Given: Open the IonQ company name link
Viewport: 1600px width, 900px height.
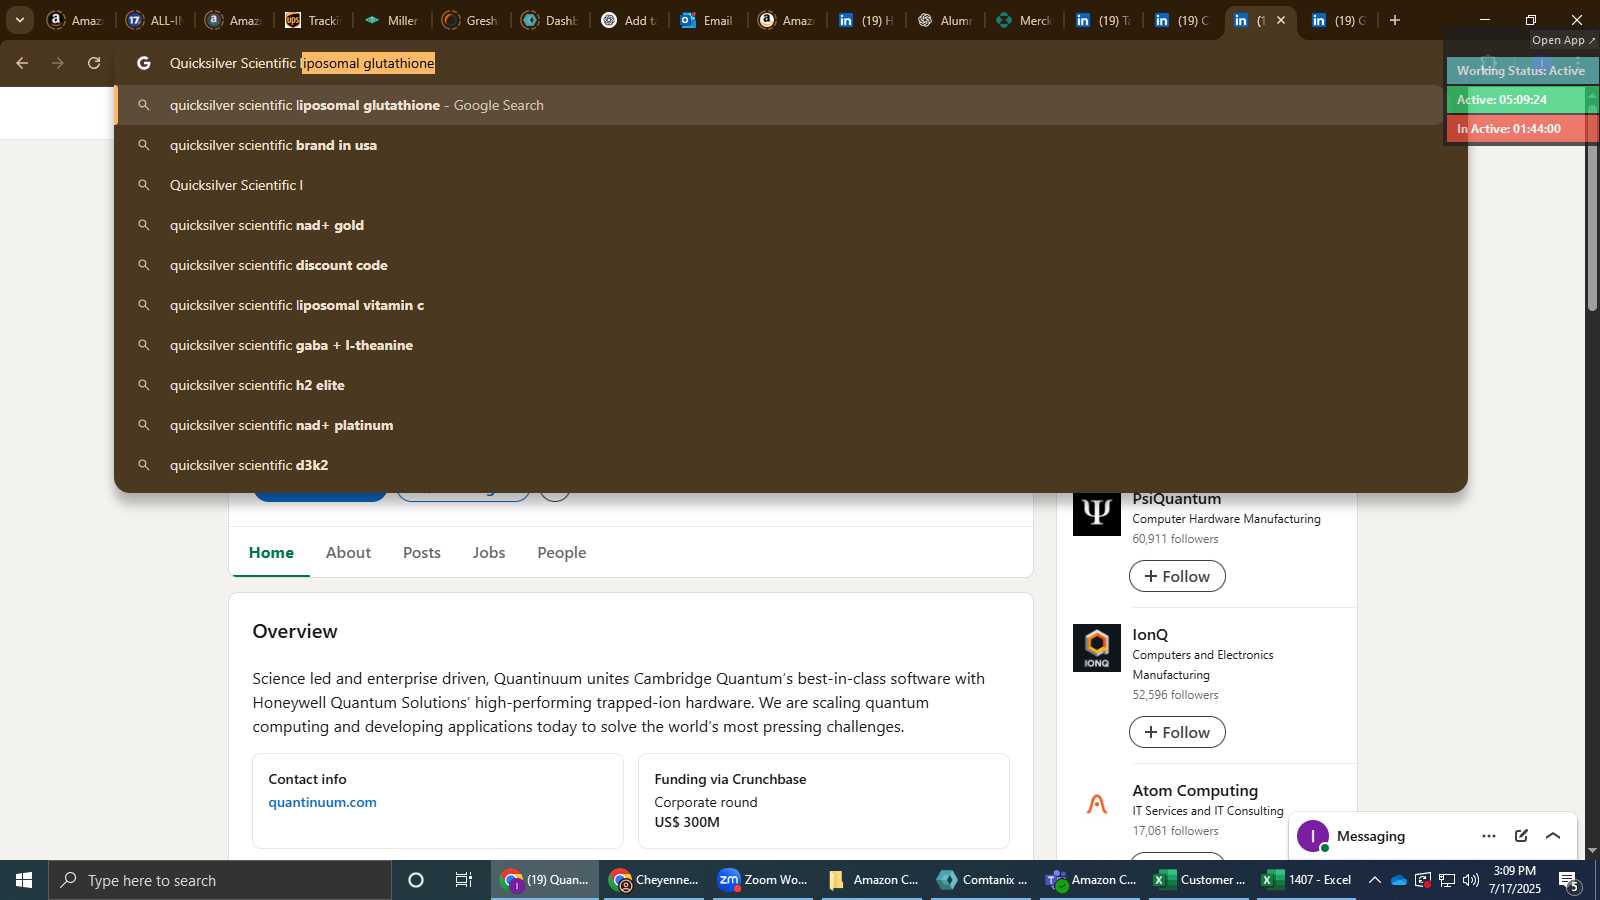Looking at the screenshot, I should 1150,635.
